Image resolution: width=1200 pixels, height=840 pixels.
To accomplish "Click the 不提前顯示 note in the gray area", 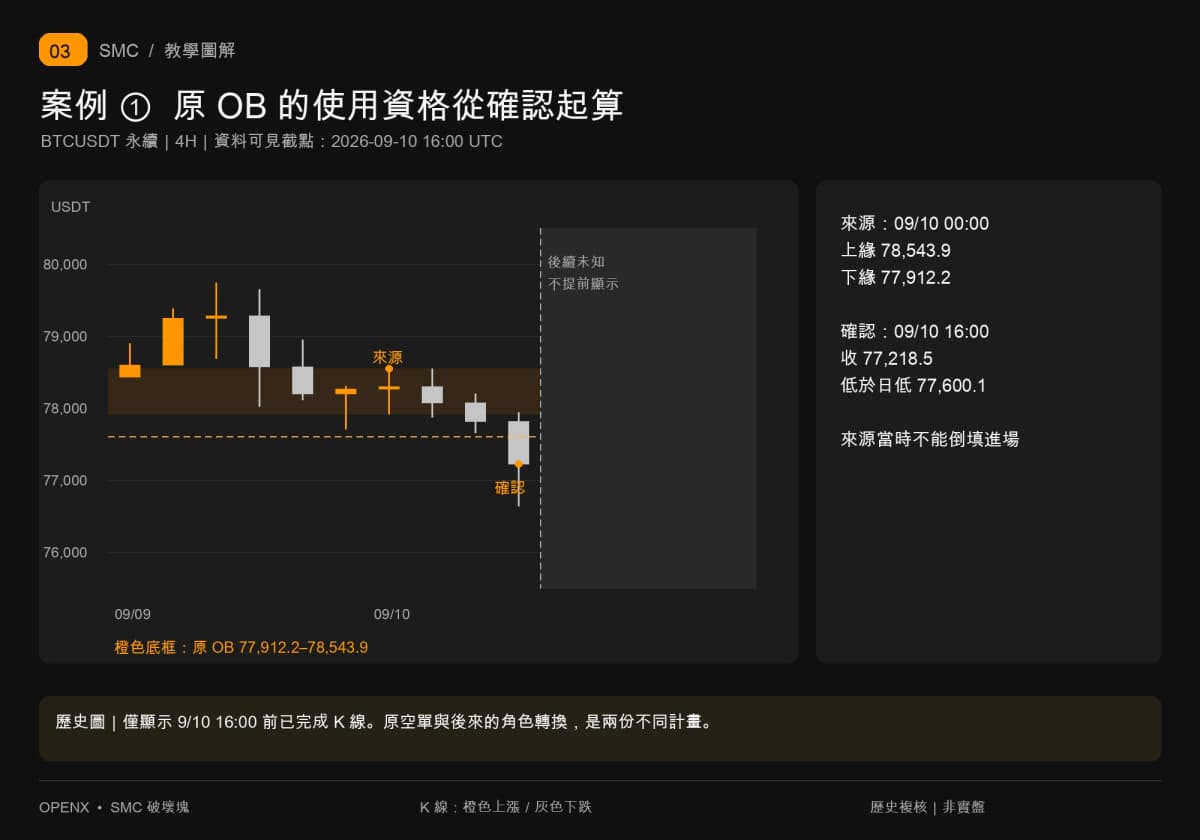I will 583,284.
